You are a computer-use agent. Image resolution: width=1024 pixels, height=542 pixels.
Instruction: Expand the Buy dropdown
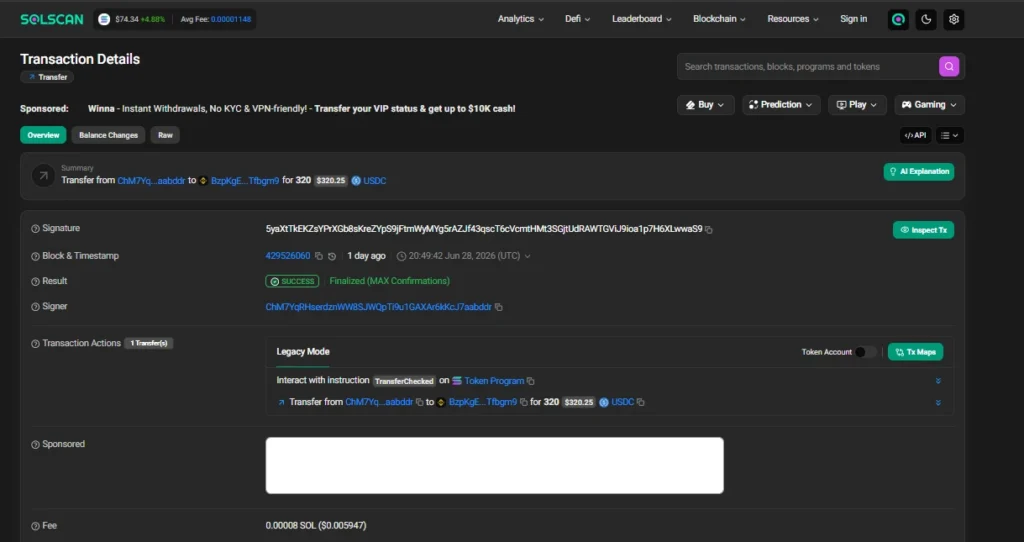pos(705,104)
